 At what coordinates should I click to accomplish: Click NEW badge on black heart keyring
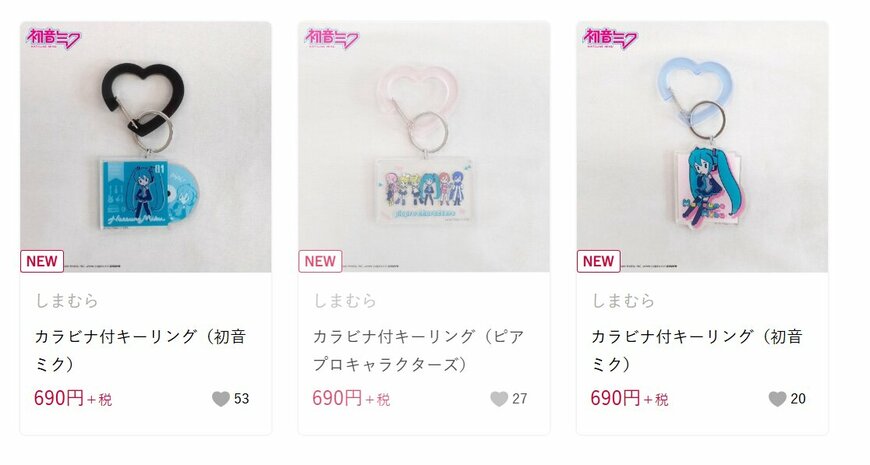click(42, 261)
